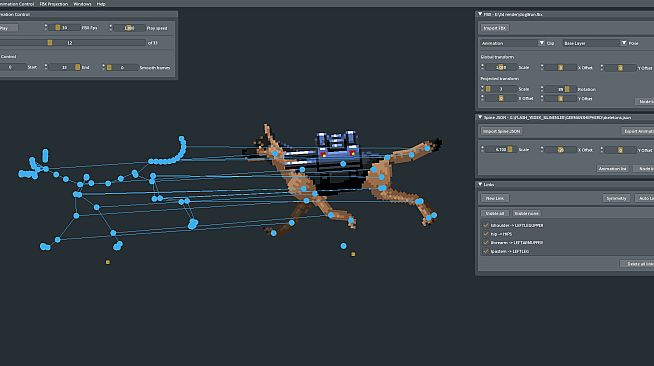Click the End frame value field
Viewport: 654px width, 366px height.
pos(65,67)
